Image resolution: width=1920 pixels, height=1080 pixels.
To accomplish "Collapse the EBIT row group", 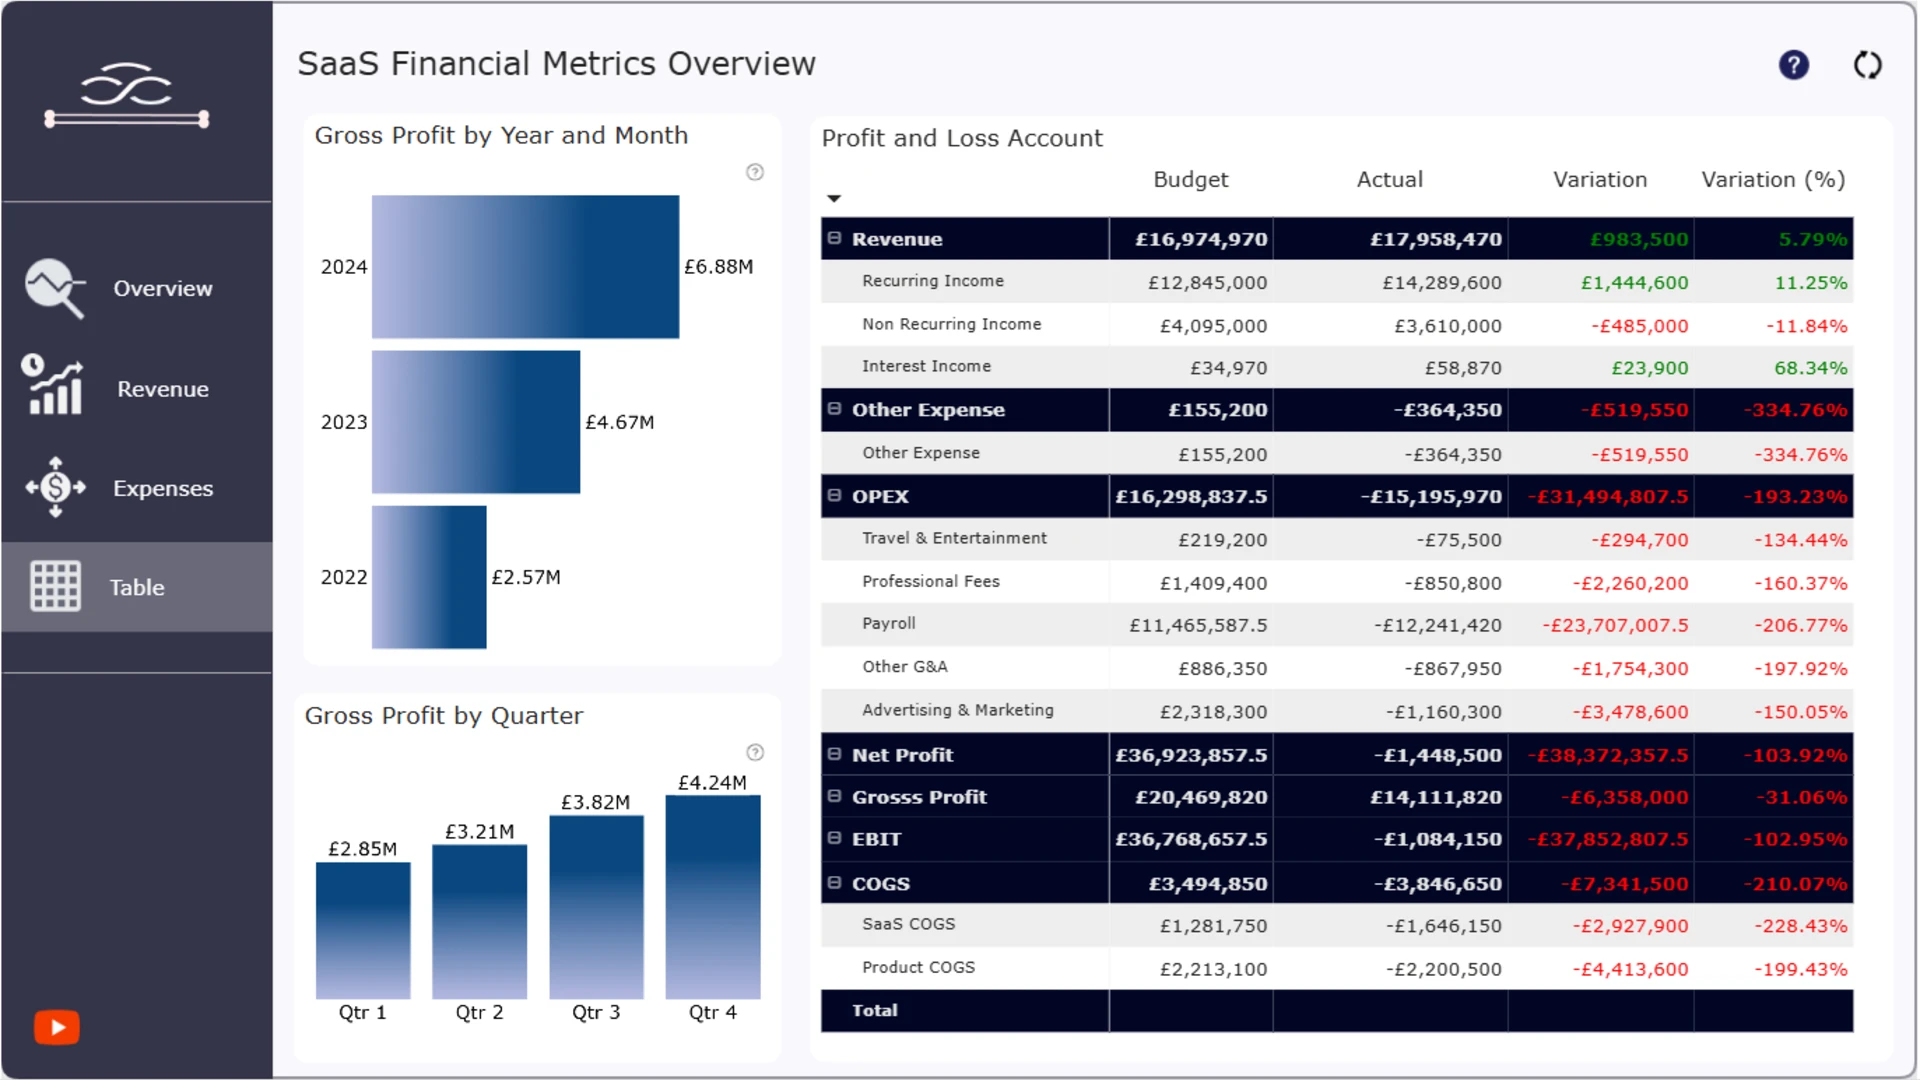I will point(834,838).
